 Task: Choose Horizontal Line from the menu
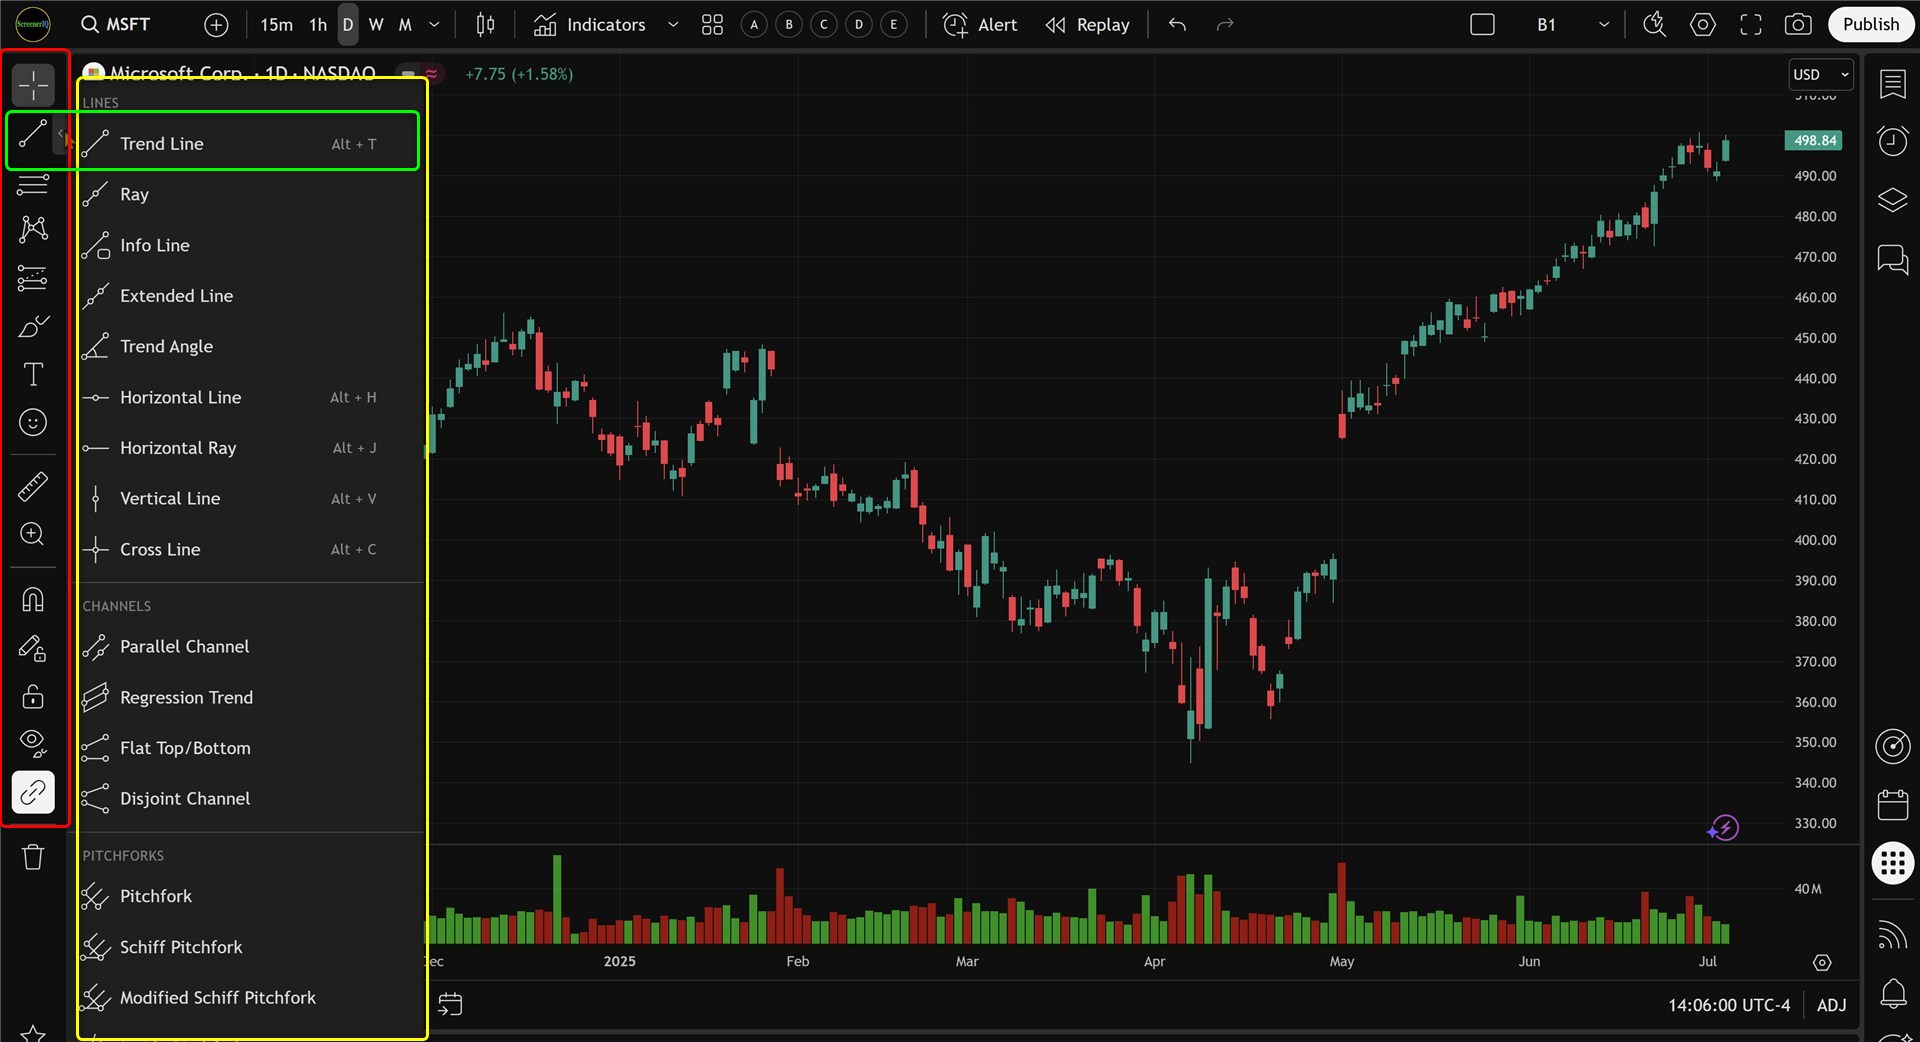(248, 398)
